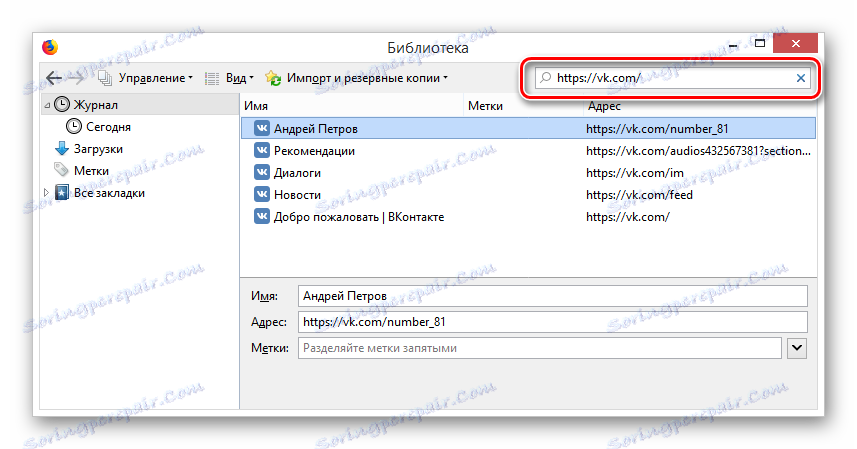Click the https://vk.com/ address in last row

627,217
